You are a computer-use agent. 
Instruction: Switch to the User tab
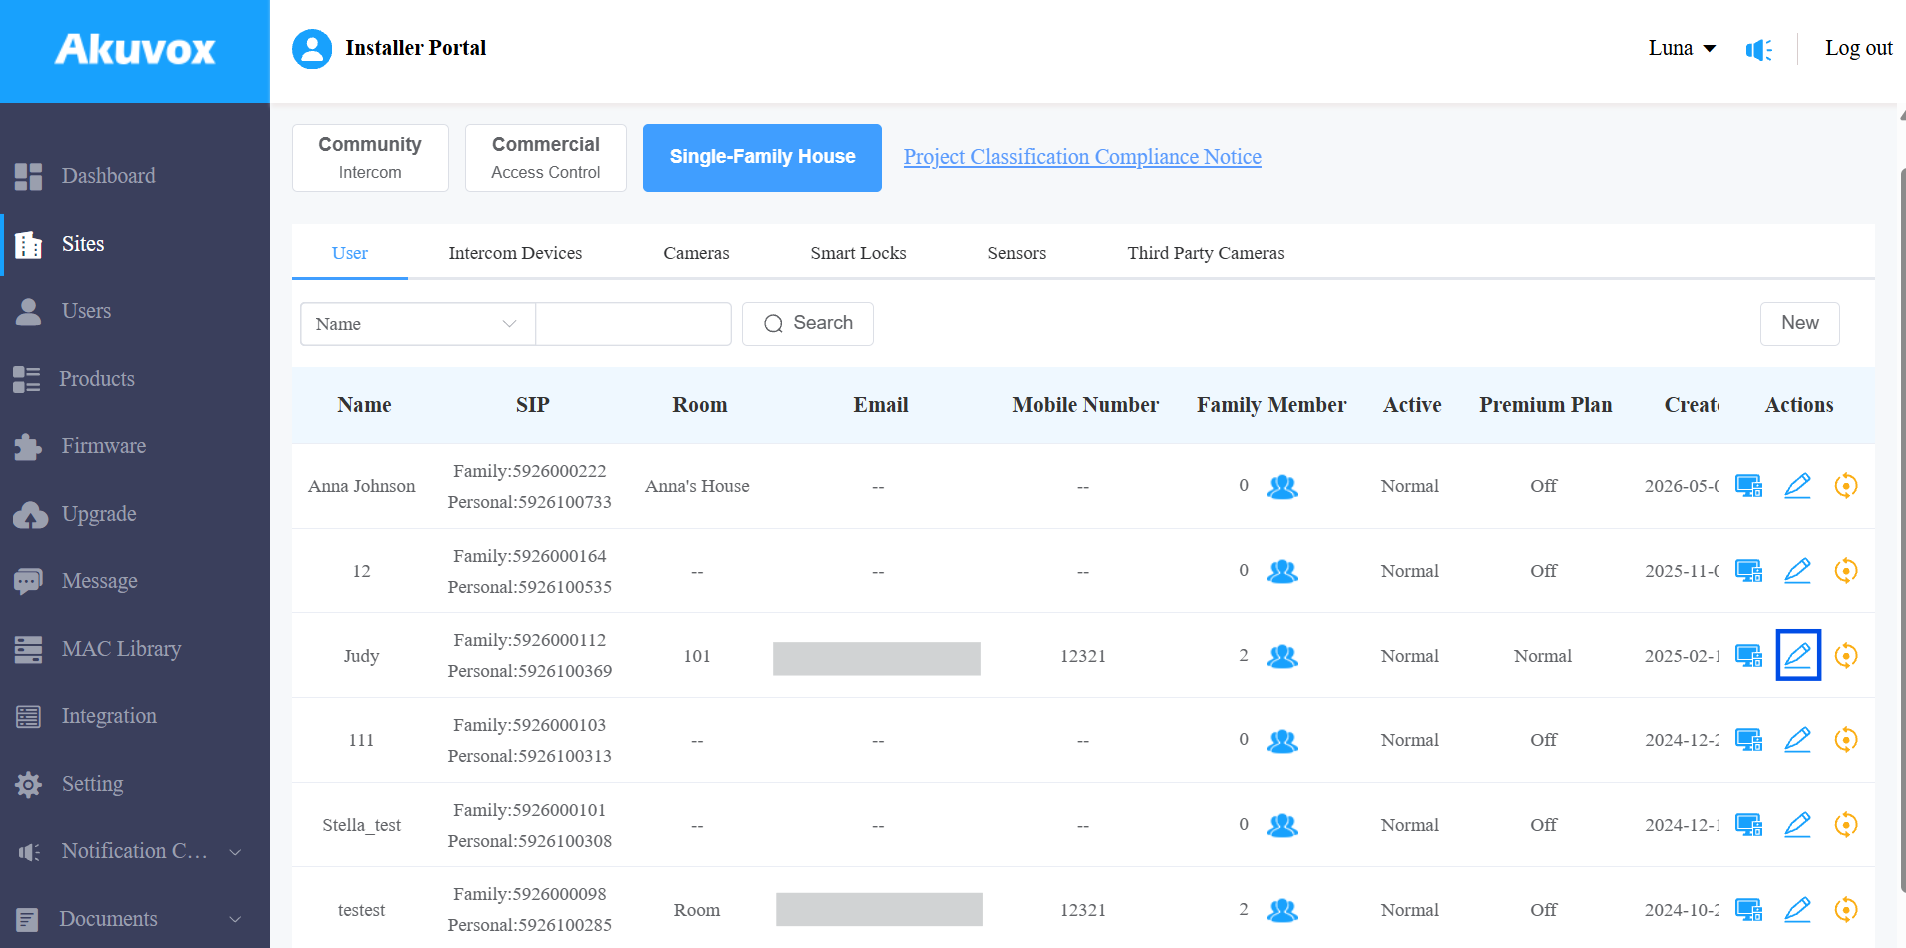pos(350,253)
